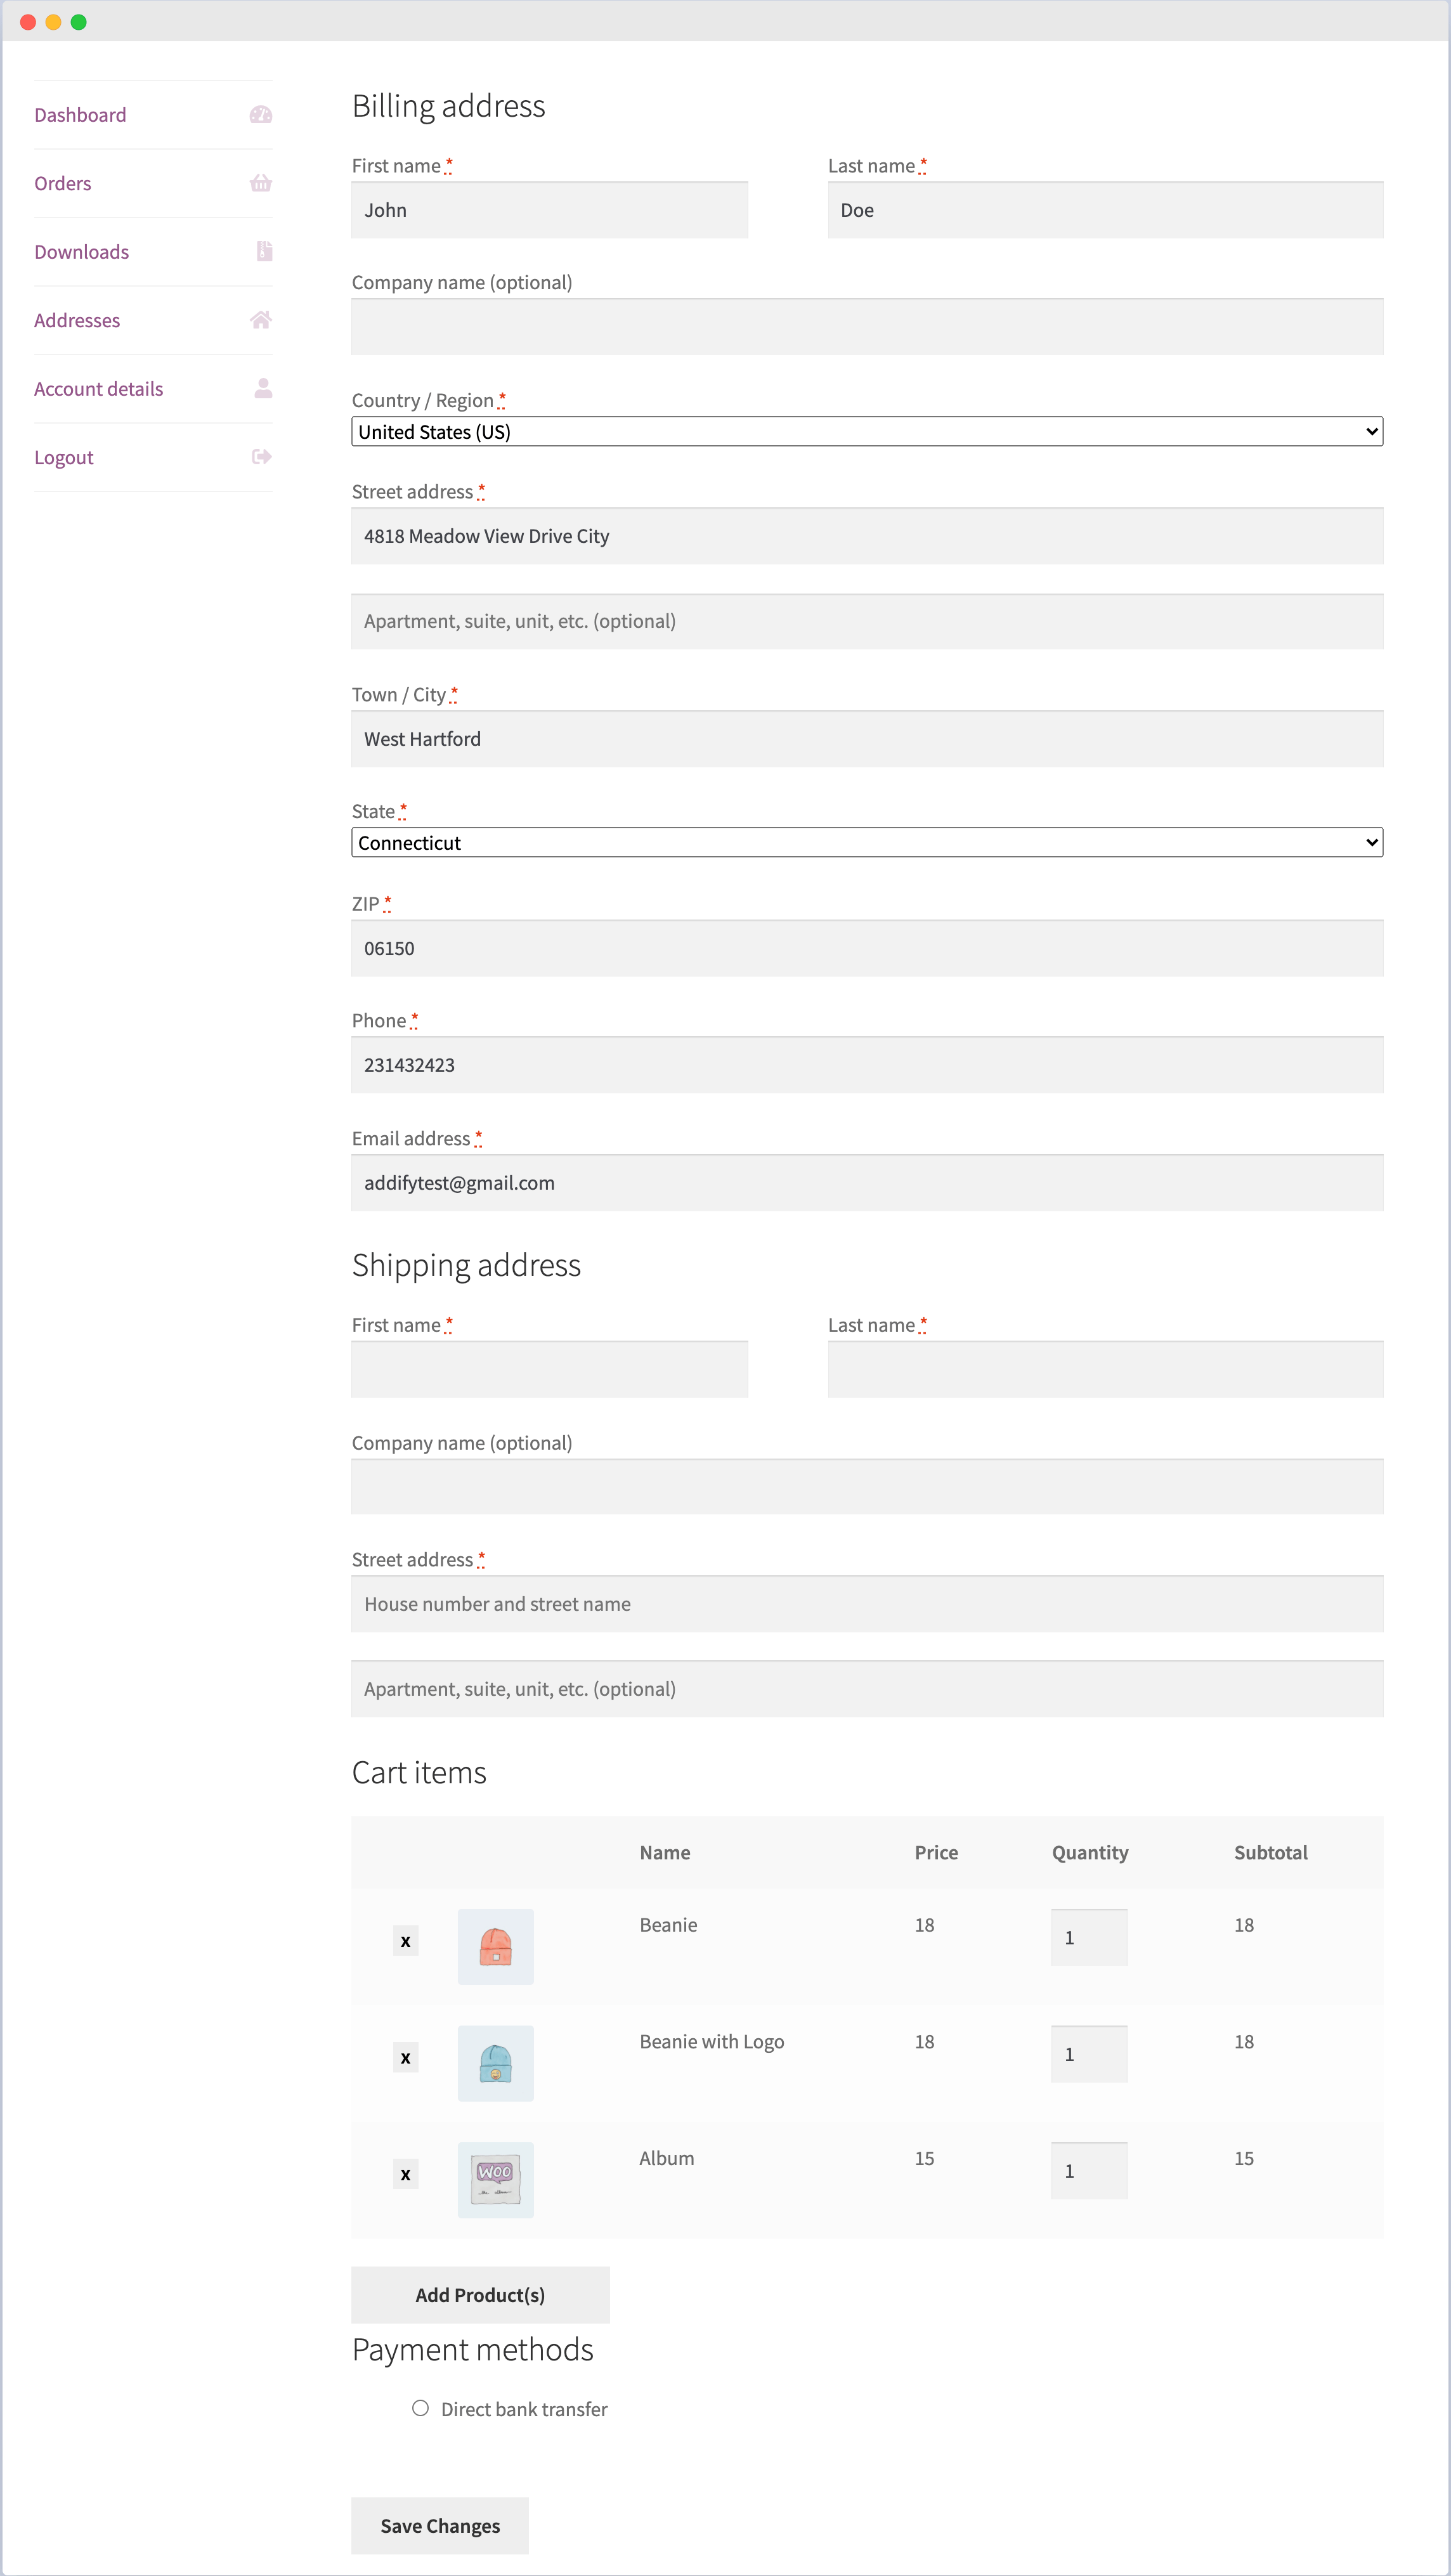Click the Addresses home icon

[261, 320]
